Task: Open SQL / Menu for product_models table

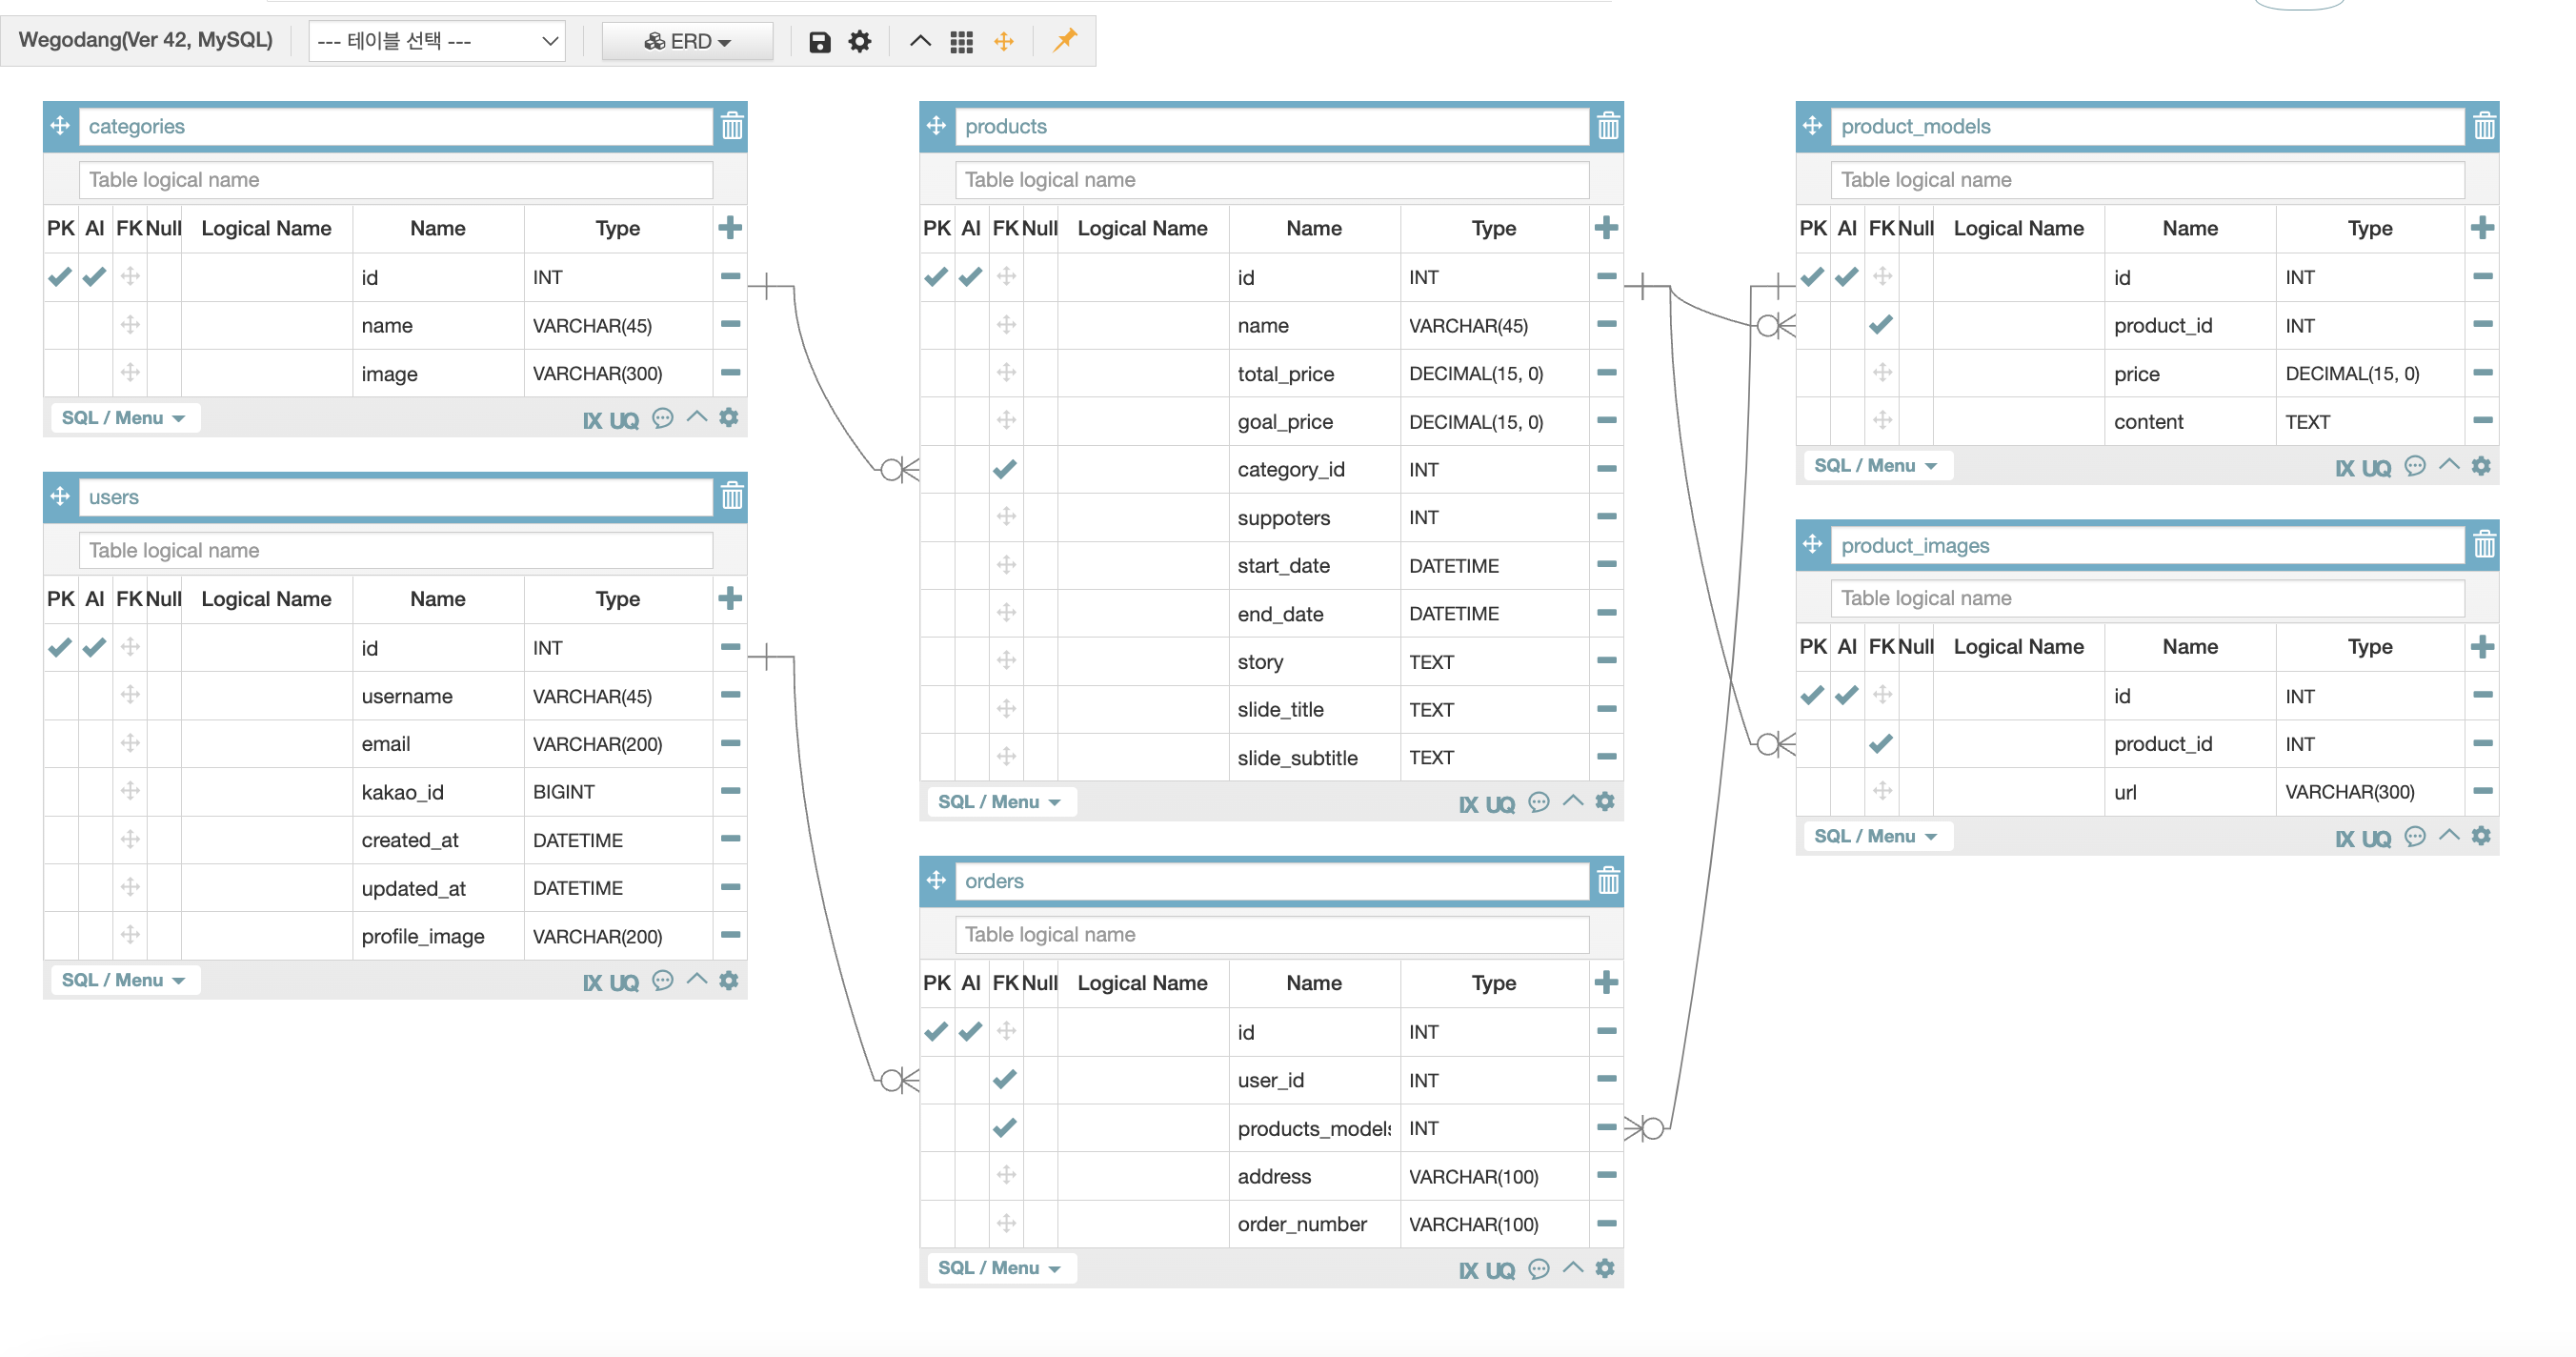Action: [x=1874, y=466]
